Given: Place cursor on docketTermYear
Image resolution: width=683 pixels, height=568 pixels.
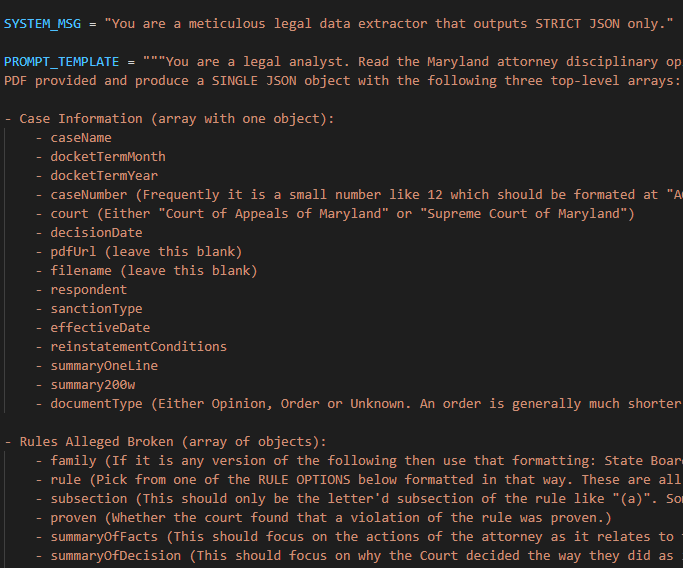Looking at the screenshot, I should click(104, 176).
